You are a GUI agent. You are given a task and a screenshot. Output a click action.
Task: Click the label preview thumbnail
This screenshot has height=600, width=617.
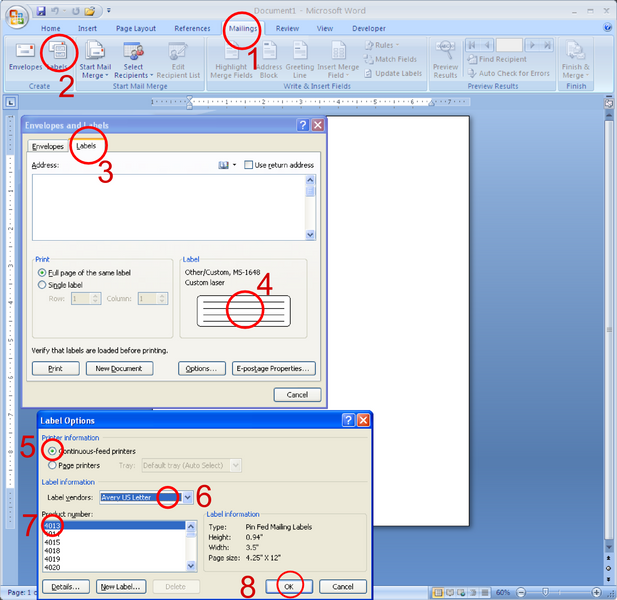244,311
